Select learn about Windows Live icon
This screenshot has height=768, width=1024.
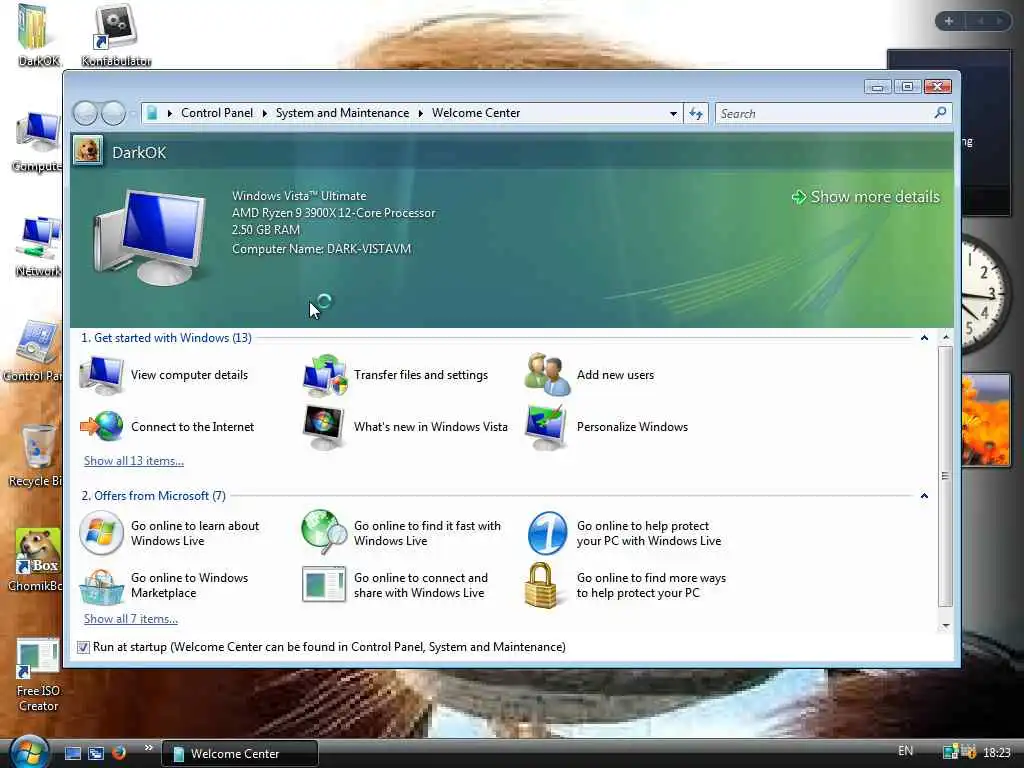(101, 533)
